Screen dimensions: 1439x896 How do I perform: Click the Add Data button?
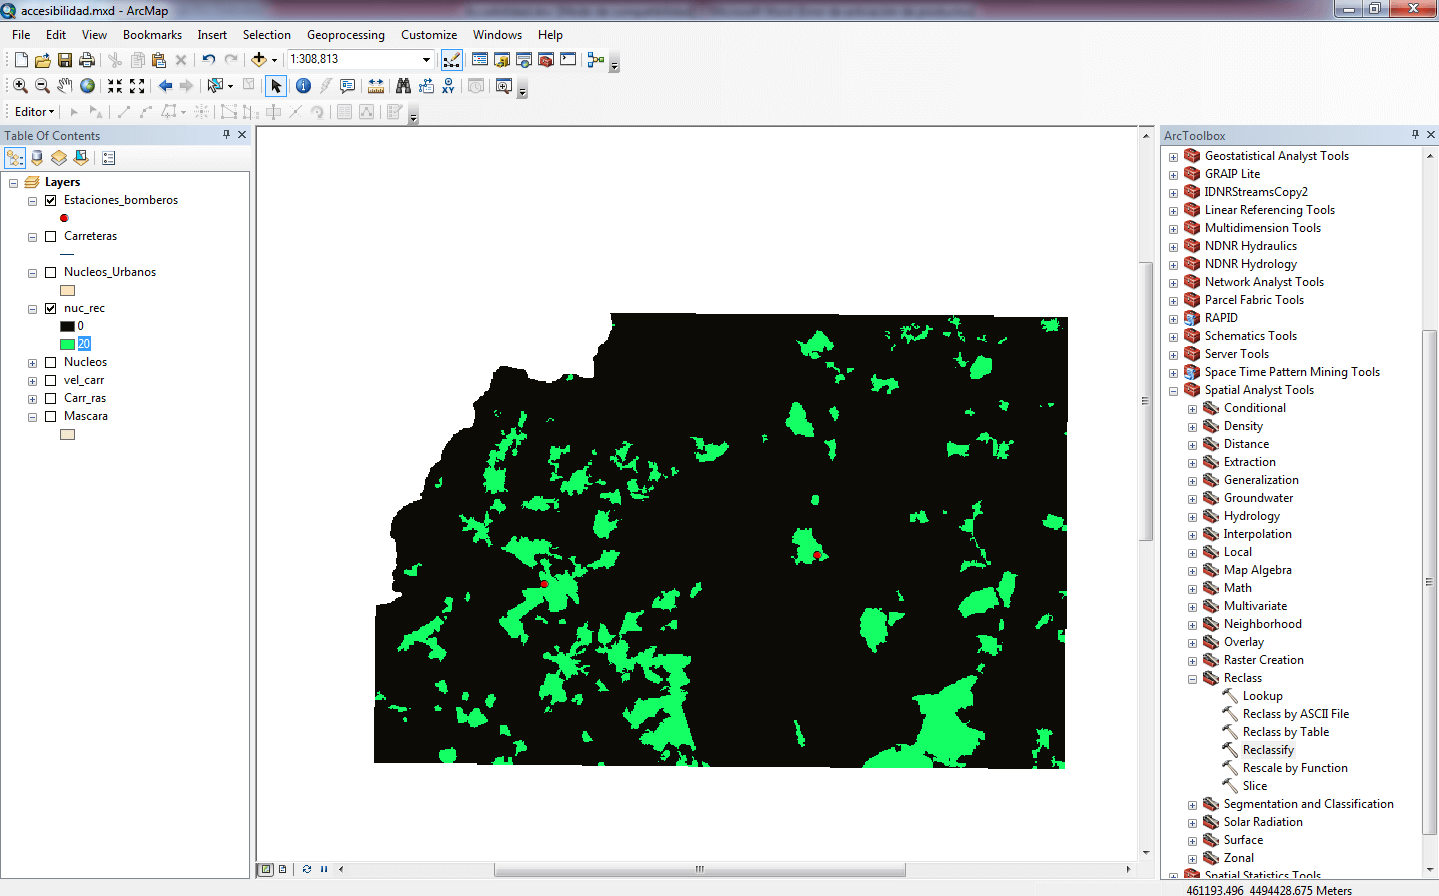tap(259, 60)
